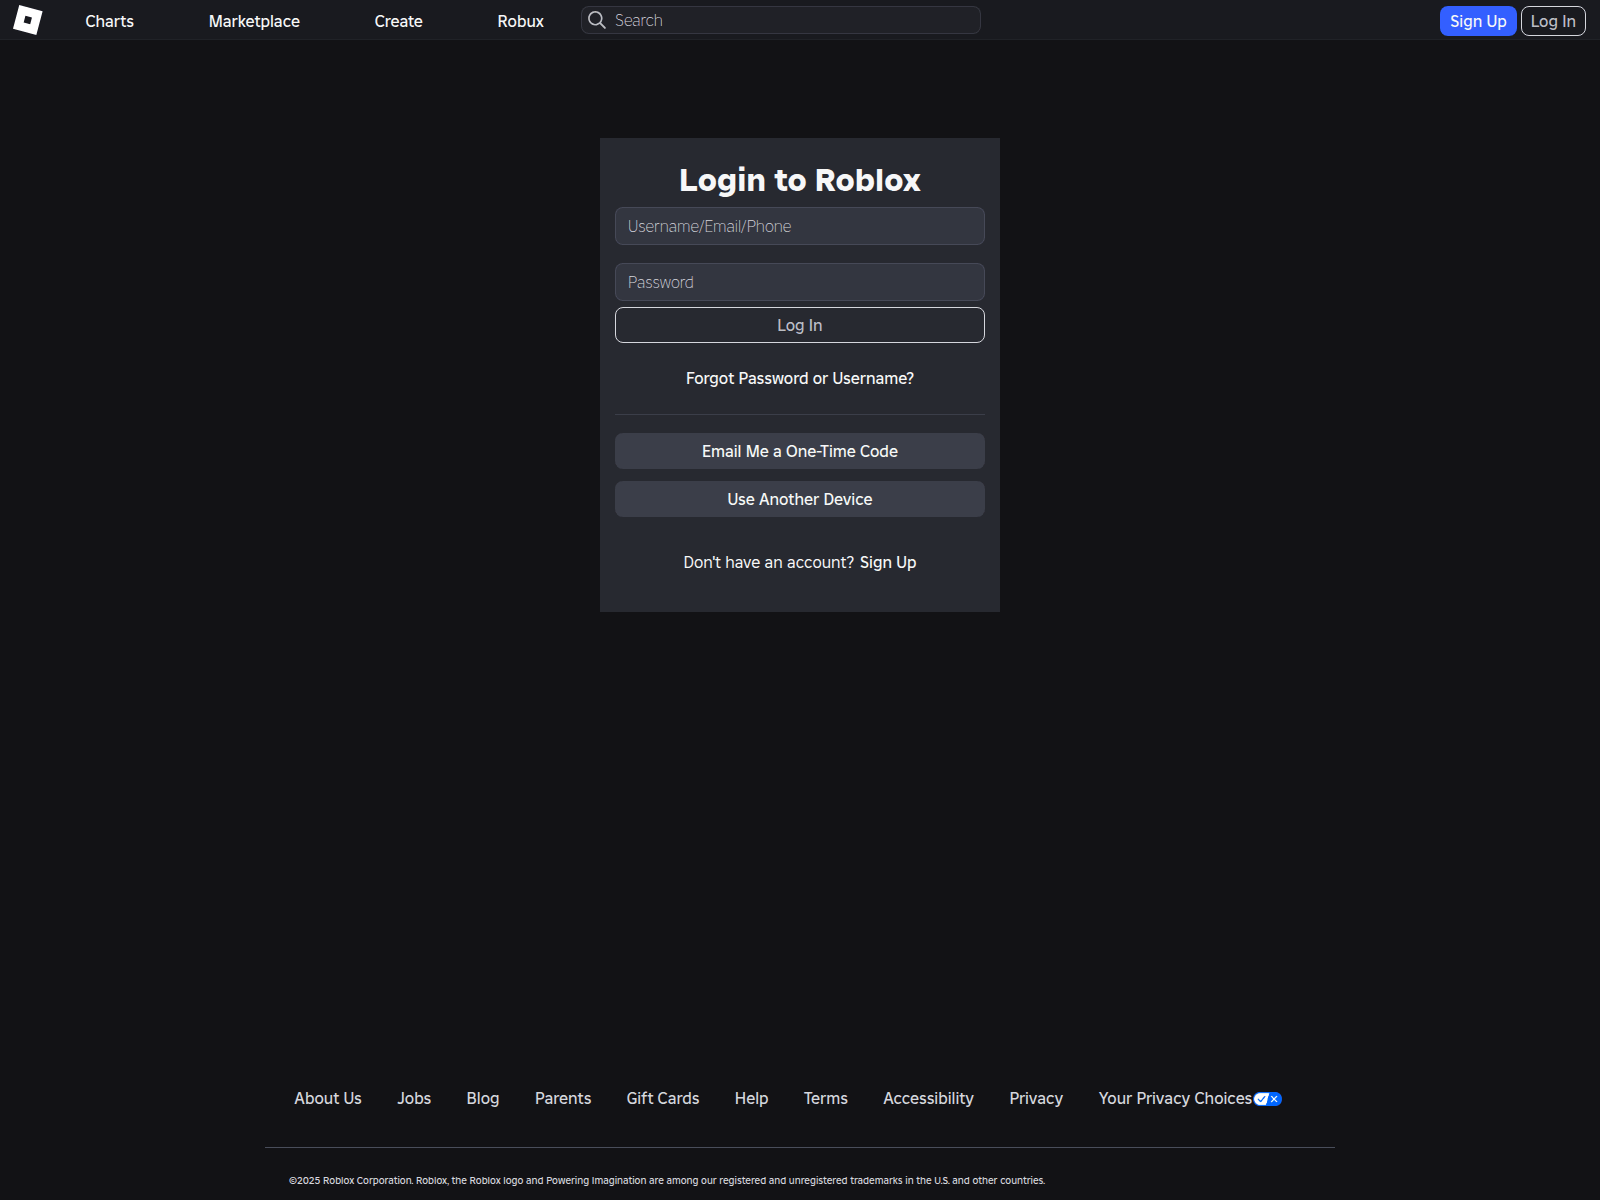Open the Charts menu item
1600x1200 pixels.
coord(109,21)
